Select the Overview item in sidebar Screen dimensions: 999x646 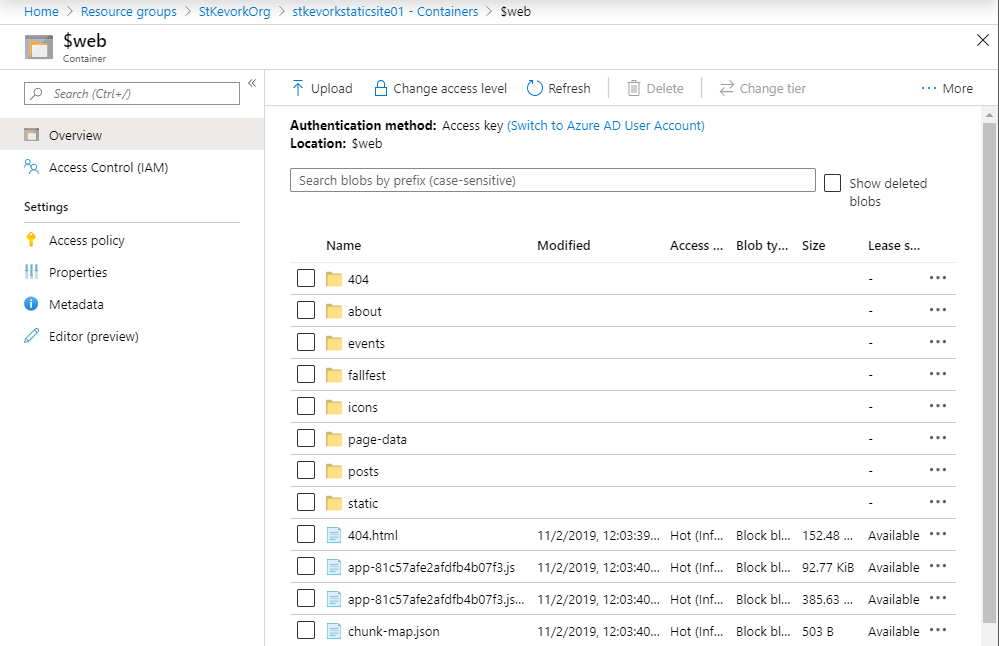[75, 135]
